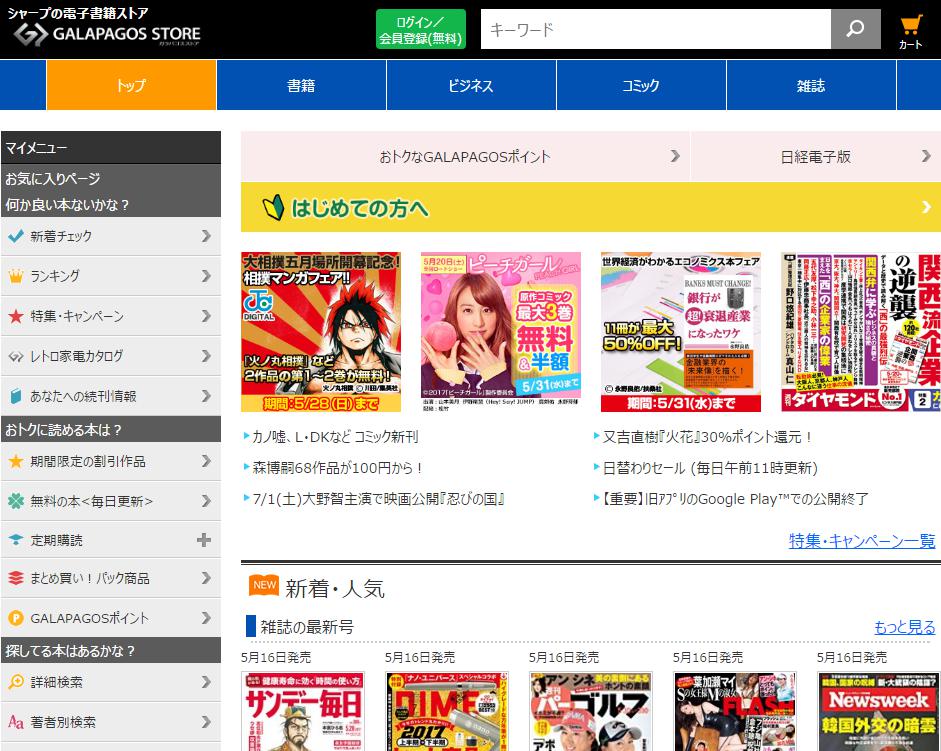Open the パーゴルフ magazine cover
The height and width of the screenshot is (751, 941).
(x=591, y=711)
